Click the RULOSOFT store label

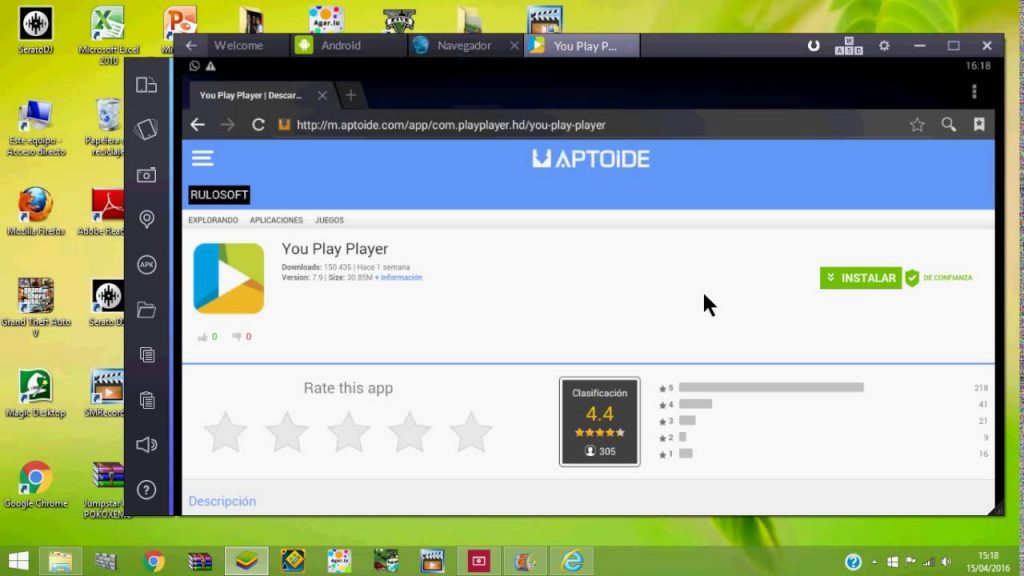[219, 195]
